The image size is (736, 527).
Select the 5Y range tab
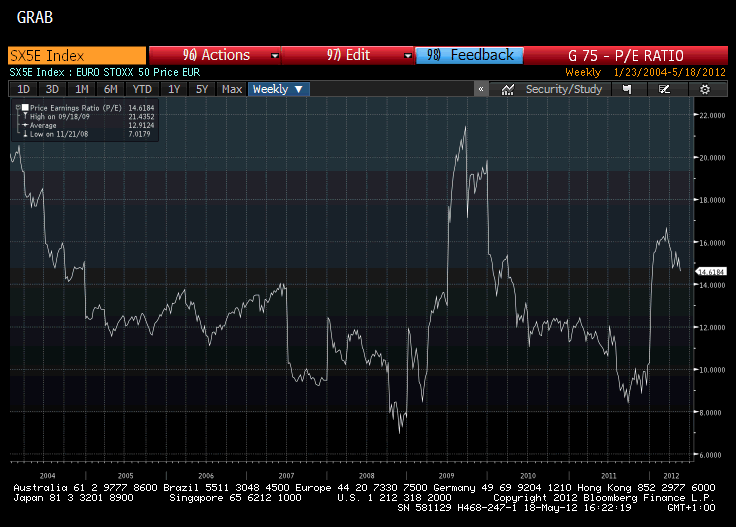pyautogui.click(x=202, y=89)
